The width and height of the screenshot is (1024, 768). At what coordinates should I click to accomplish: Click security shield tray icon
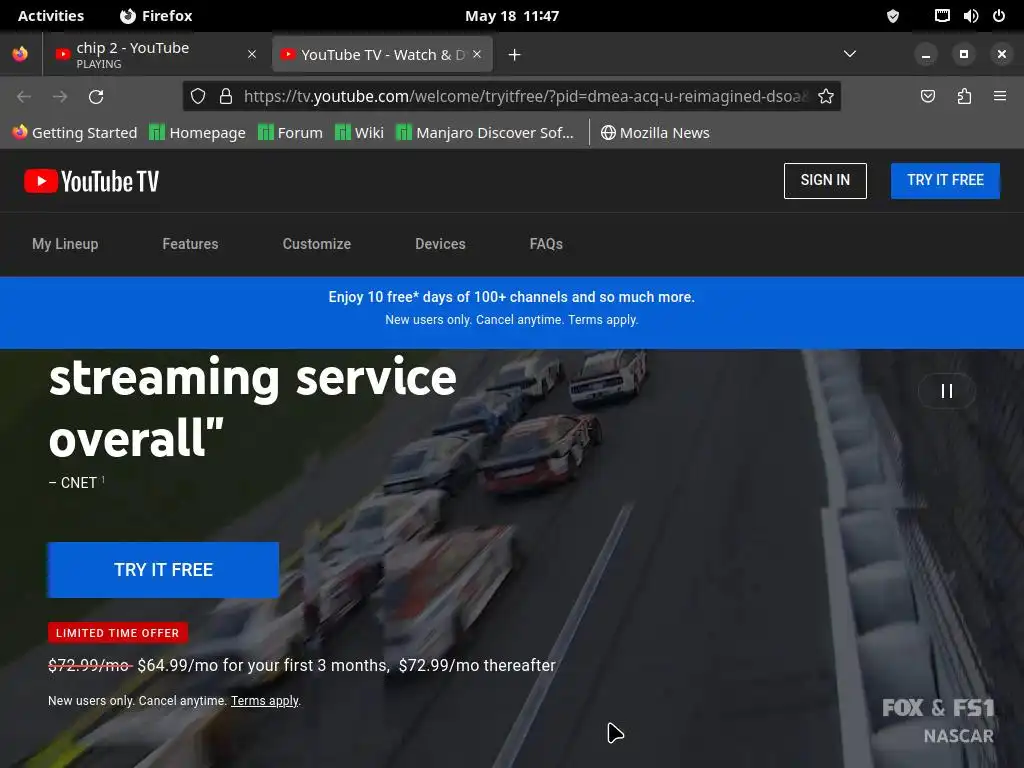[893, 16]
